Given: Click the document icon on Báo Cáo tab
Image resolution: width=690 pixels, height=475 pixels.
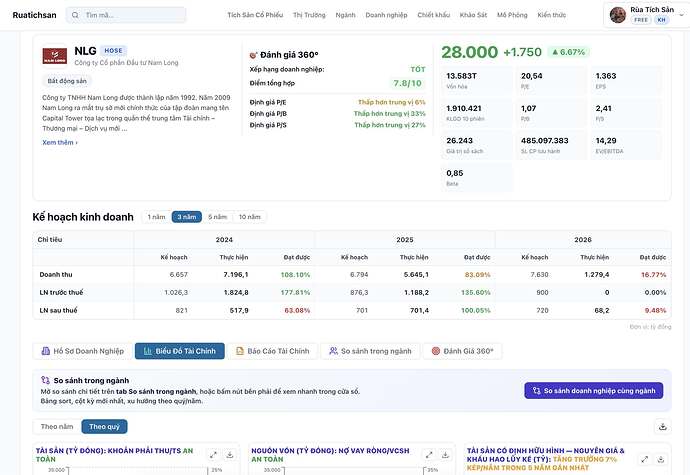Looking at the screenshot, I should click(240, 351).
